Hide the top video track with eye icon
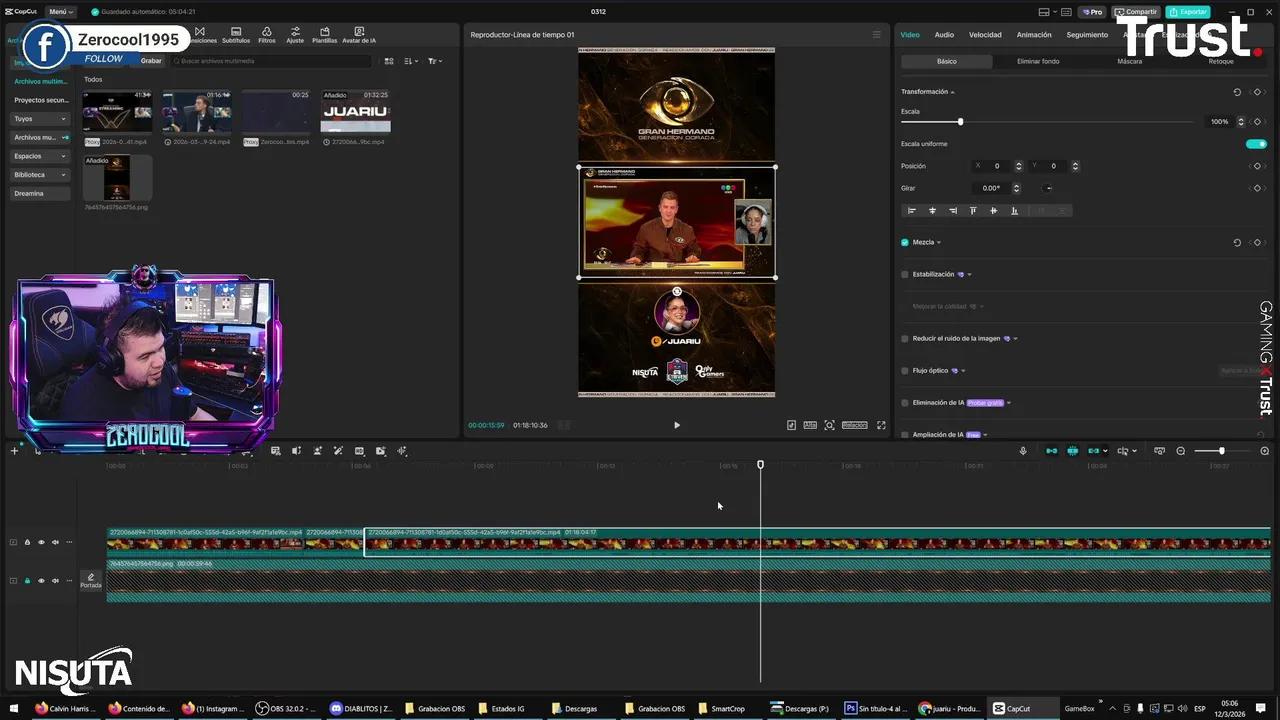This screenshot has width=1280, height=720. pyautogui.click(x=41, y=542)
